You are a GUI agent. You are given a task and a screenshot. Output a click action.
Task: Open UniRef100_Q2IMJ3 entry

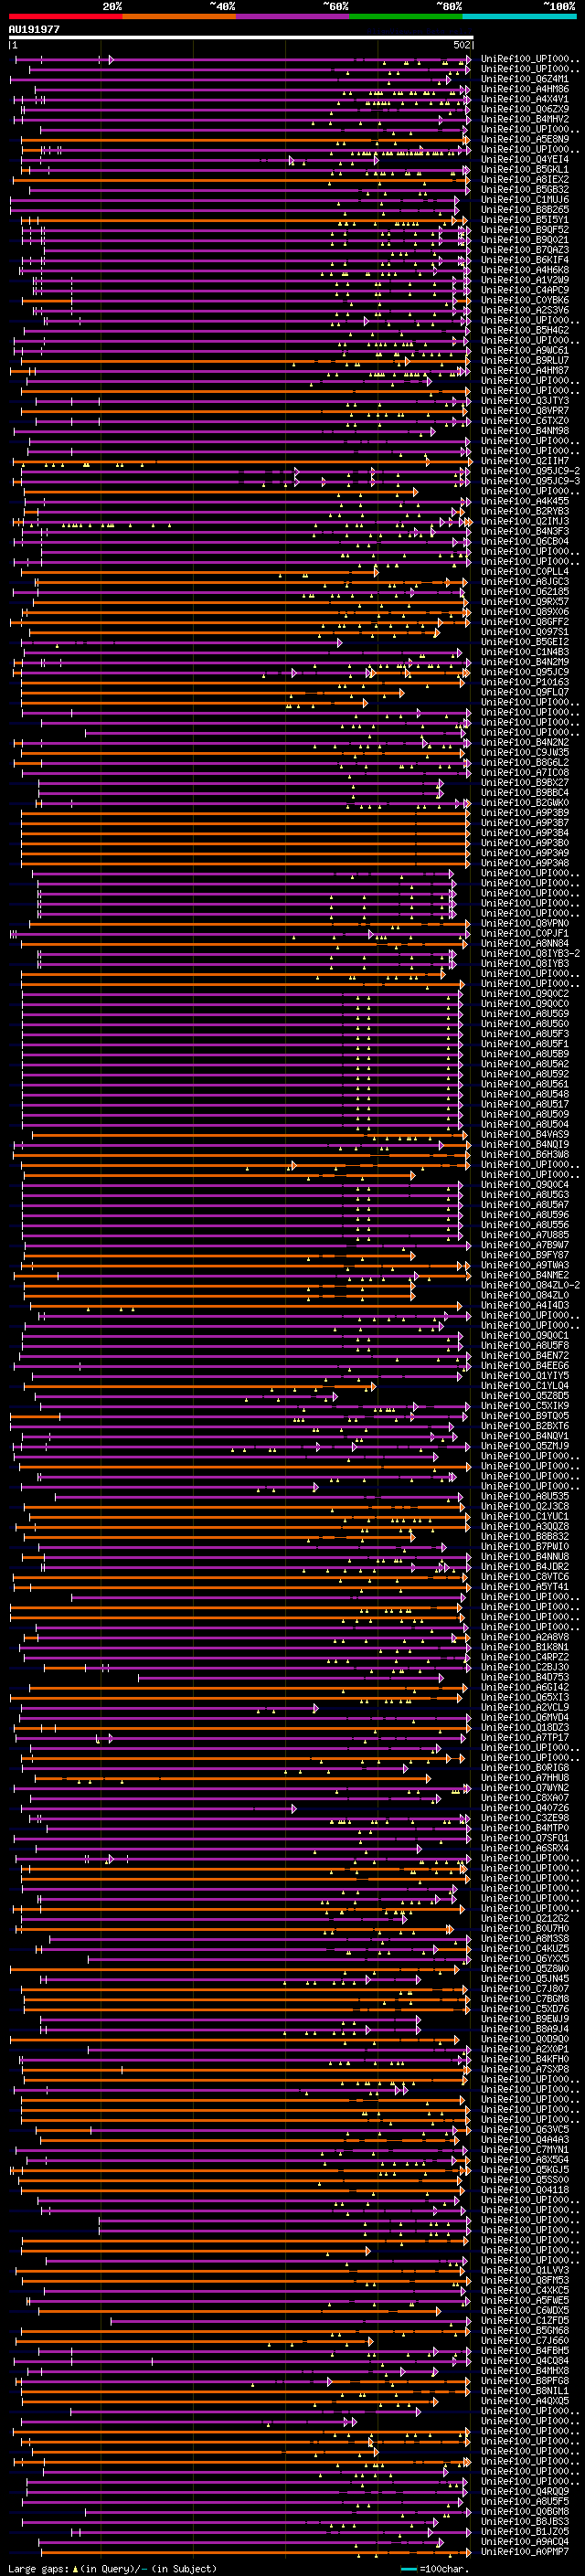[x=524, y=521]
